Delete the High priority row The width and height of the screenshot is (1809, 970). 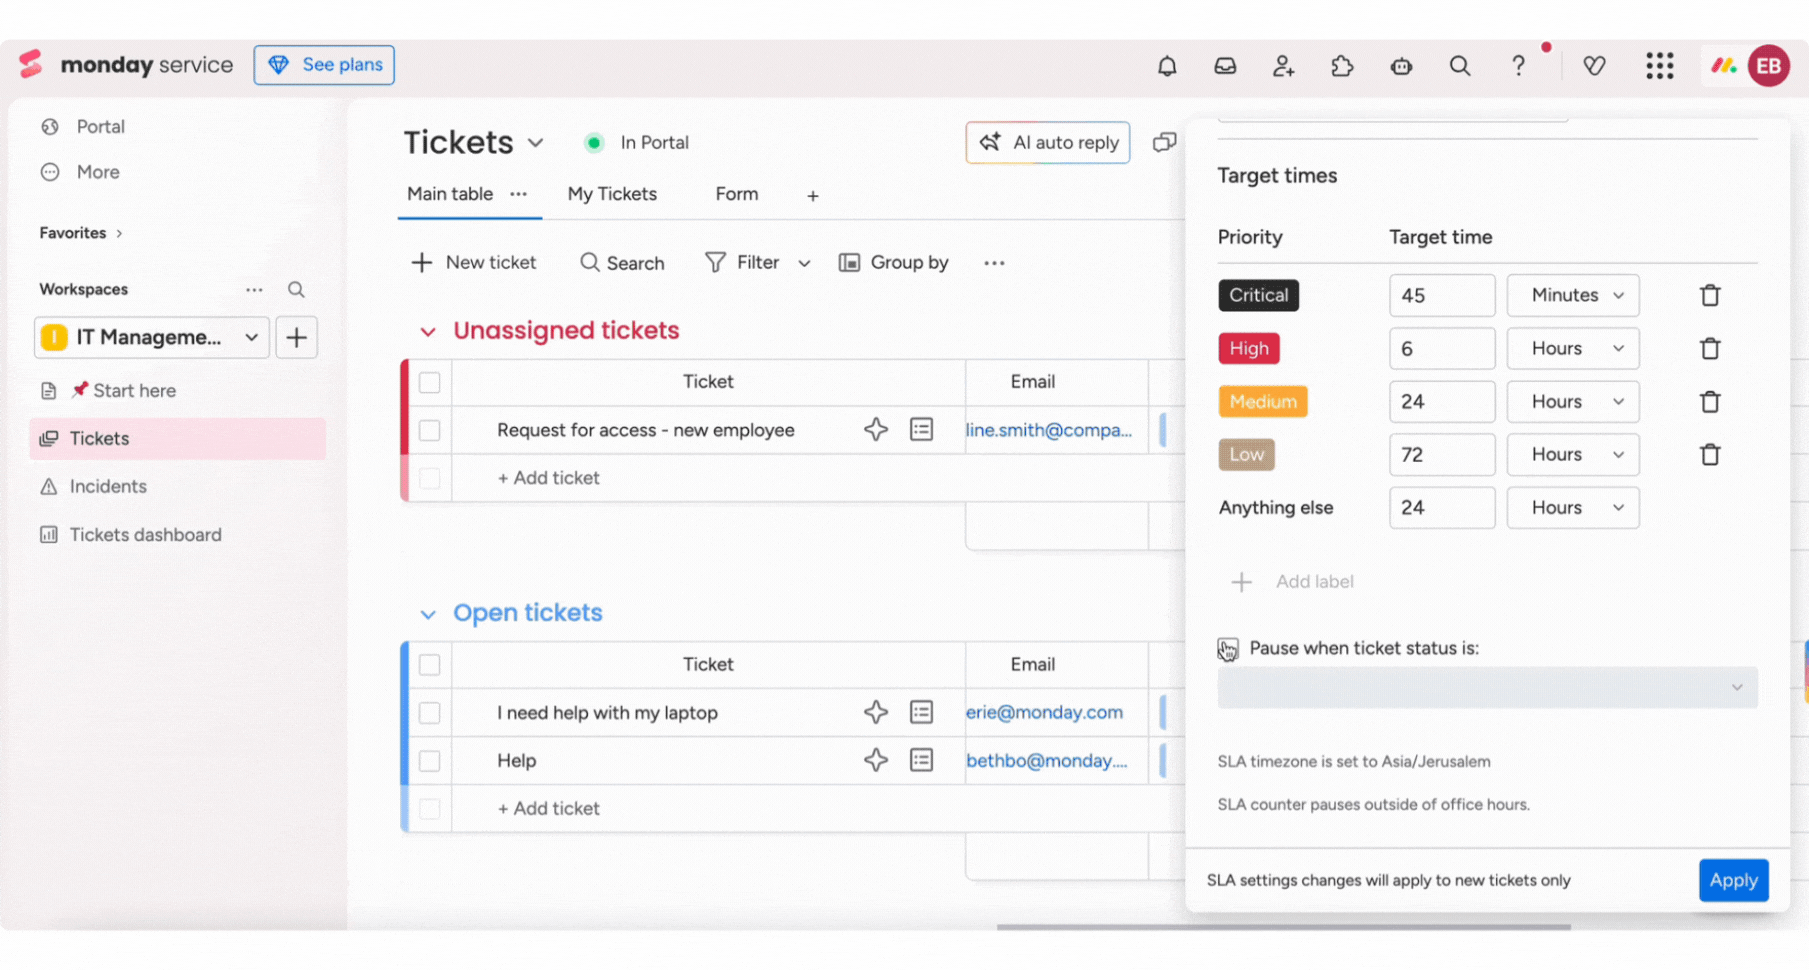tap(1710, 348)
